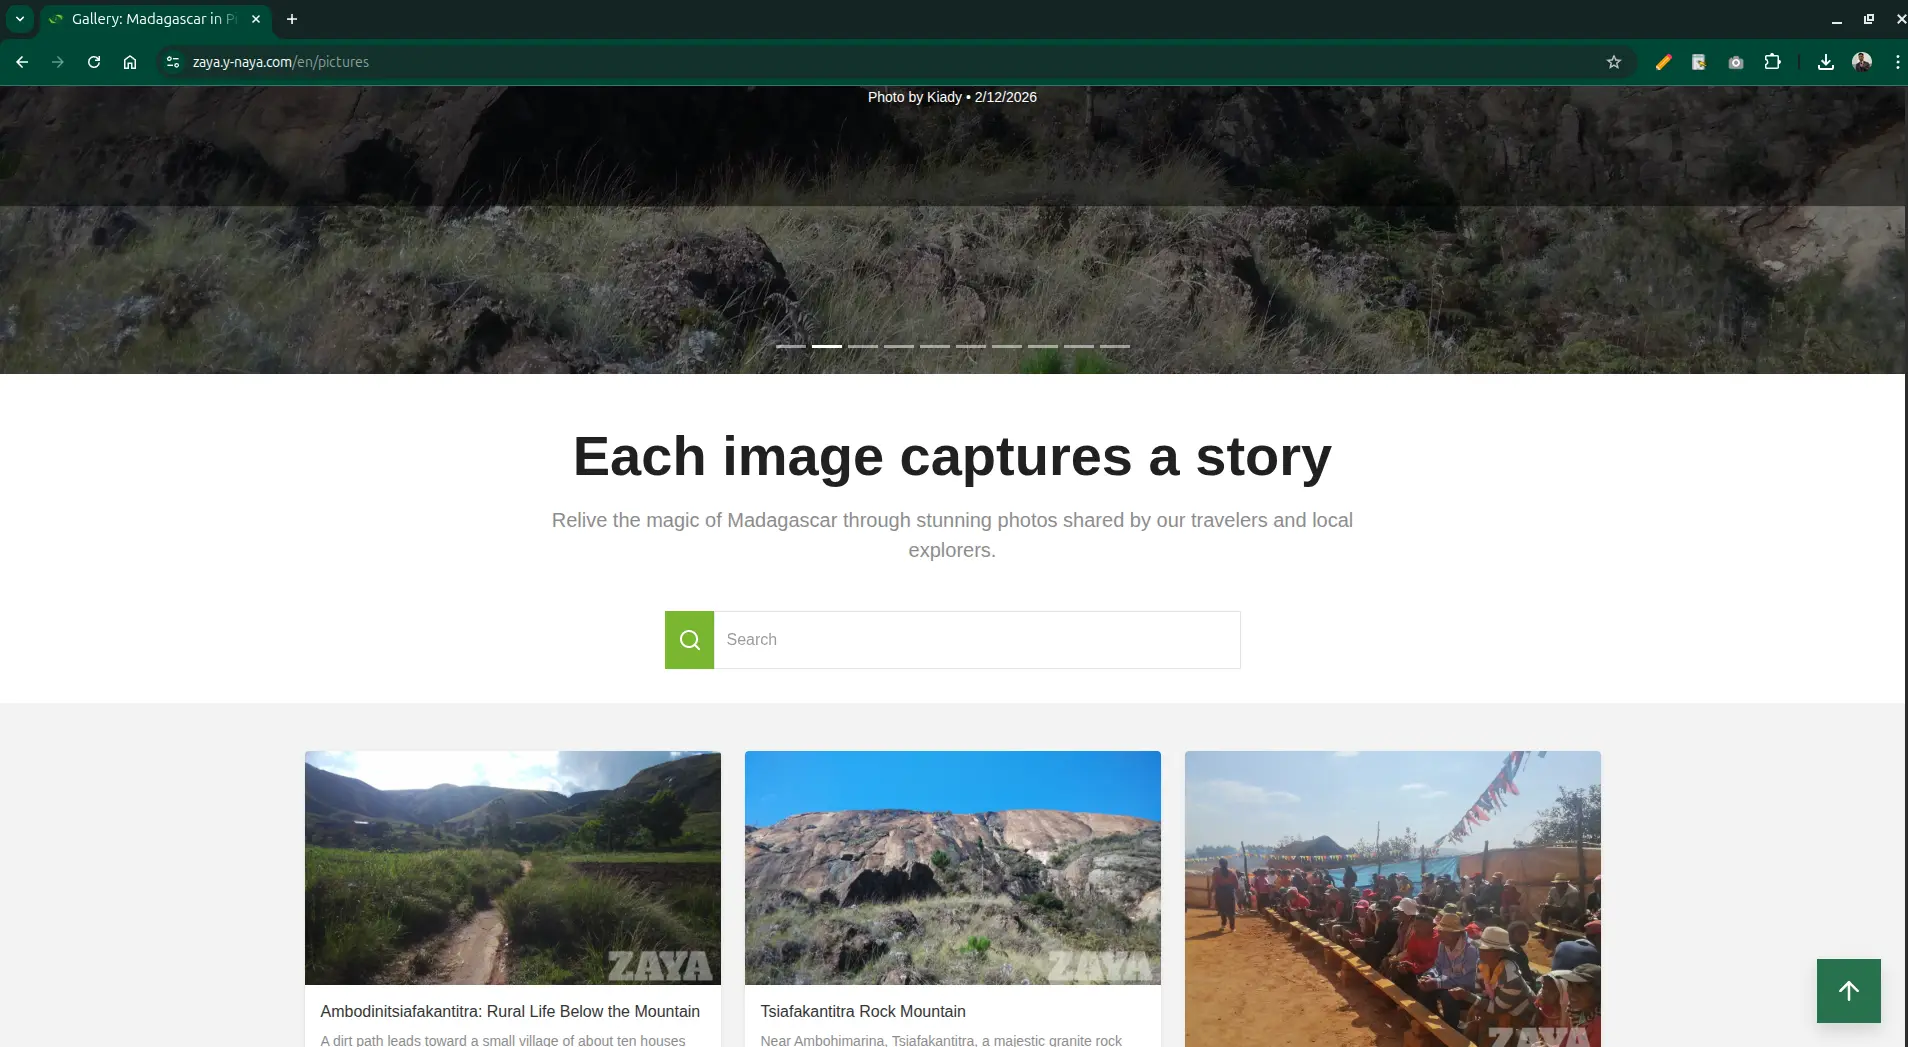Open the browser extensions puzzle icon

coord(1772,62)
